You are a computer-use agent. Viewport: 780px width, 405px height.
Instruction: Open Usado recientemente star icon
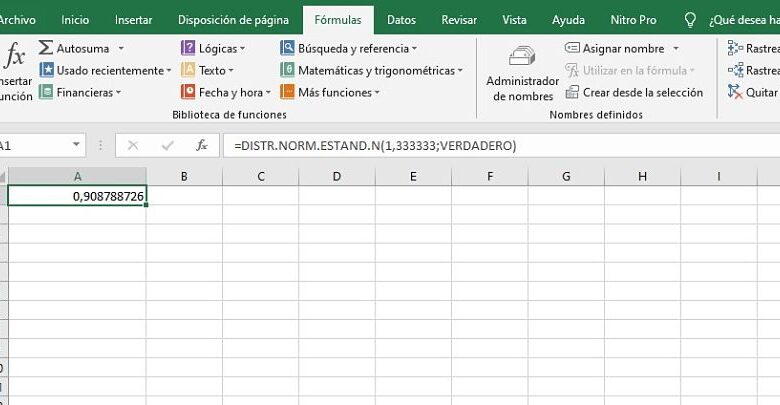point(46,70)
